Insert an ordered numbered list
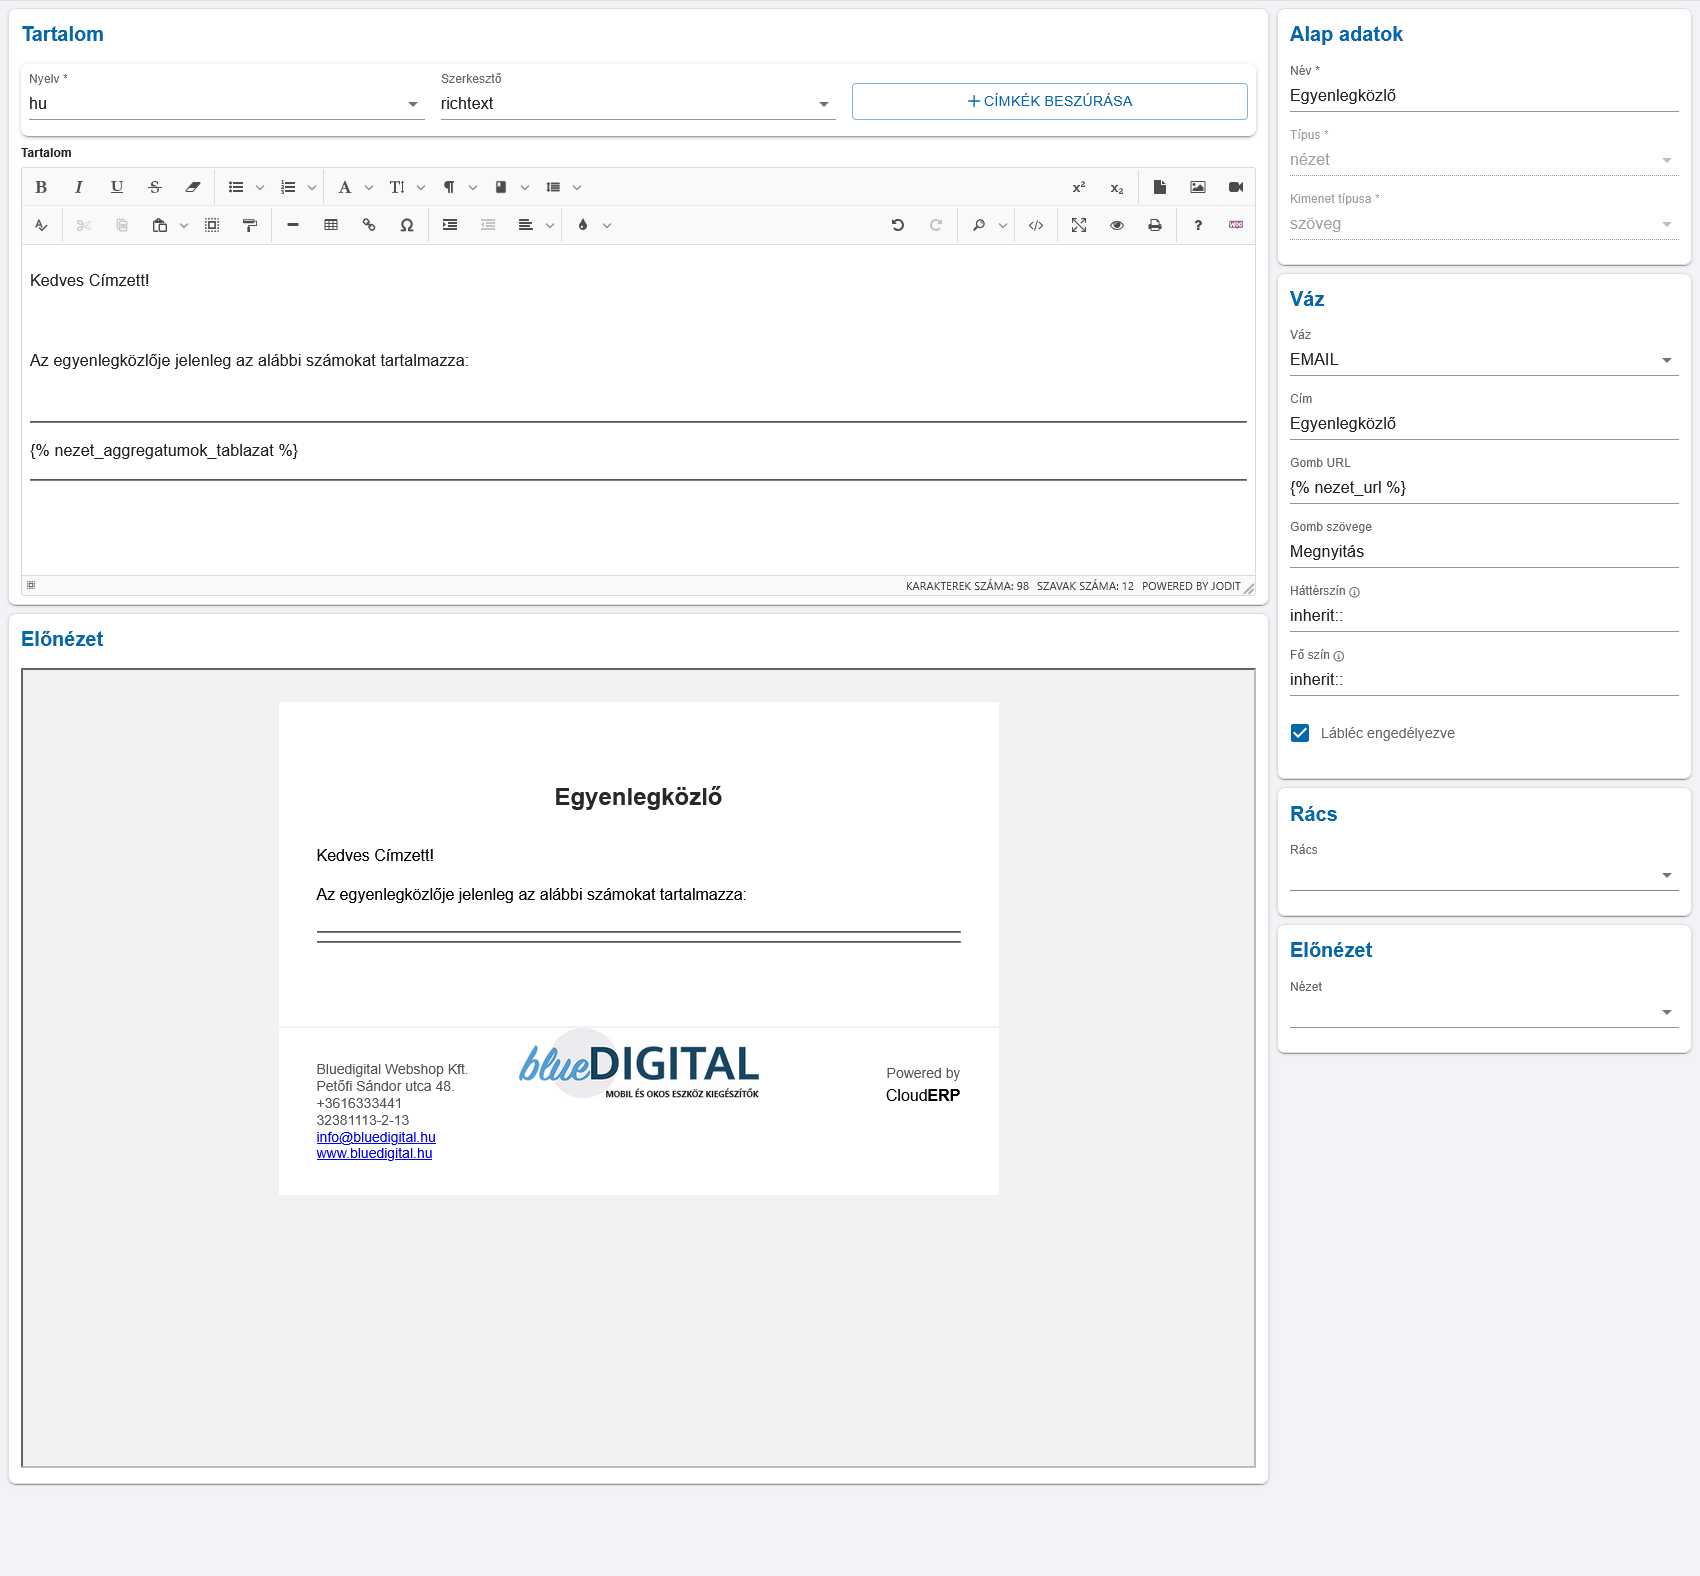1700x1576 pixels. [x=288, y=187]
